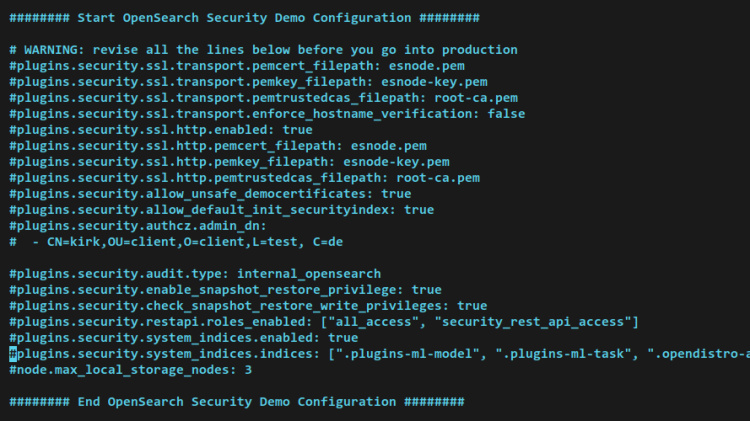Click the WARNING revise all lines comment
The height and width of the screenshot is (421, 750).
263,50
